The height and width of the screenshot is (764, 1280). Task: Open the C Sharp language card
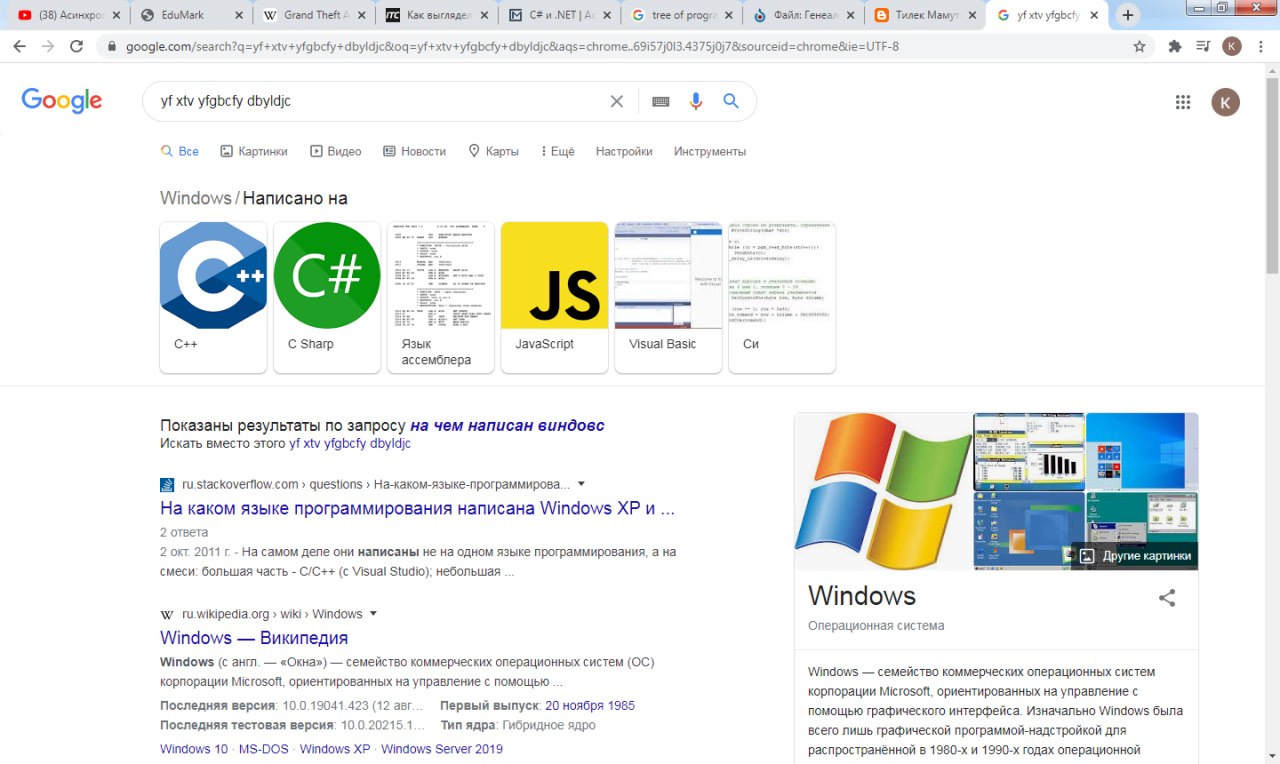(x=327, y=297)
